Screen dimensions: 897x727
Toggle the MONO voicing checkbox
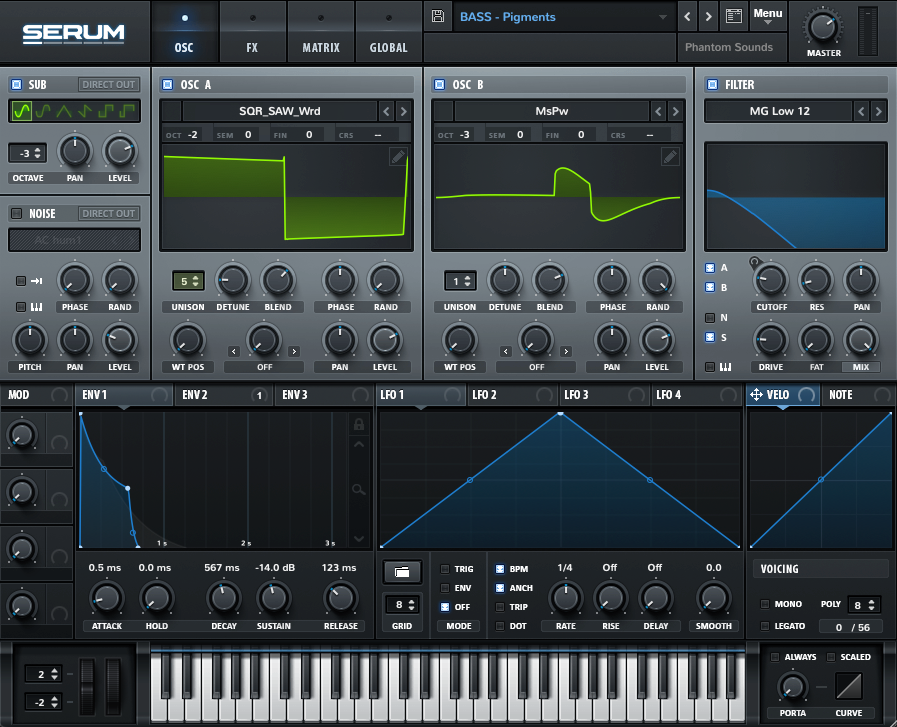(x=765, y=604)
